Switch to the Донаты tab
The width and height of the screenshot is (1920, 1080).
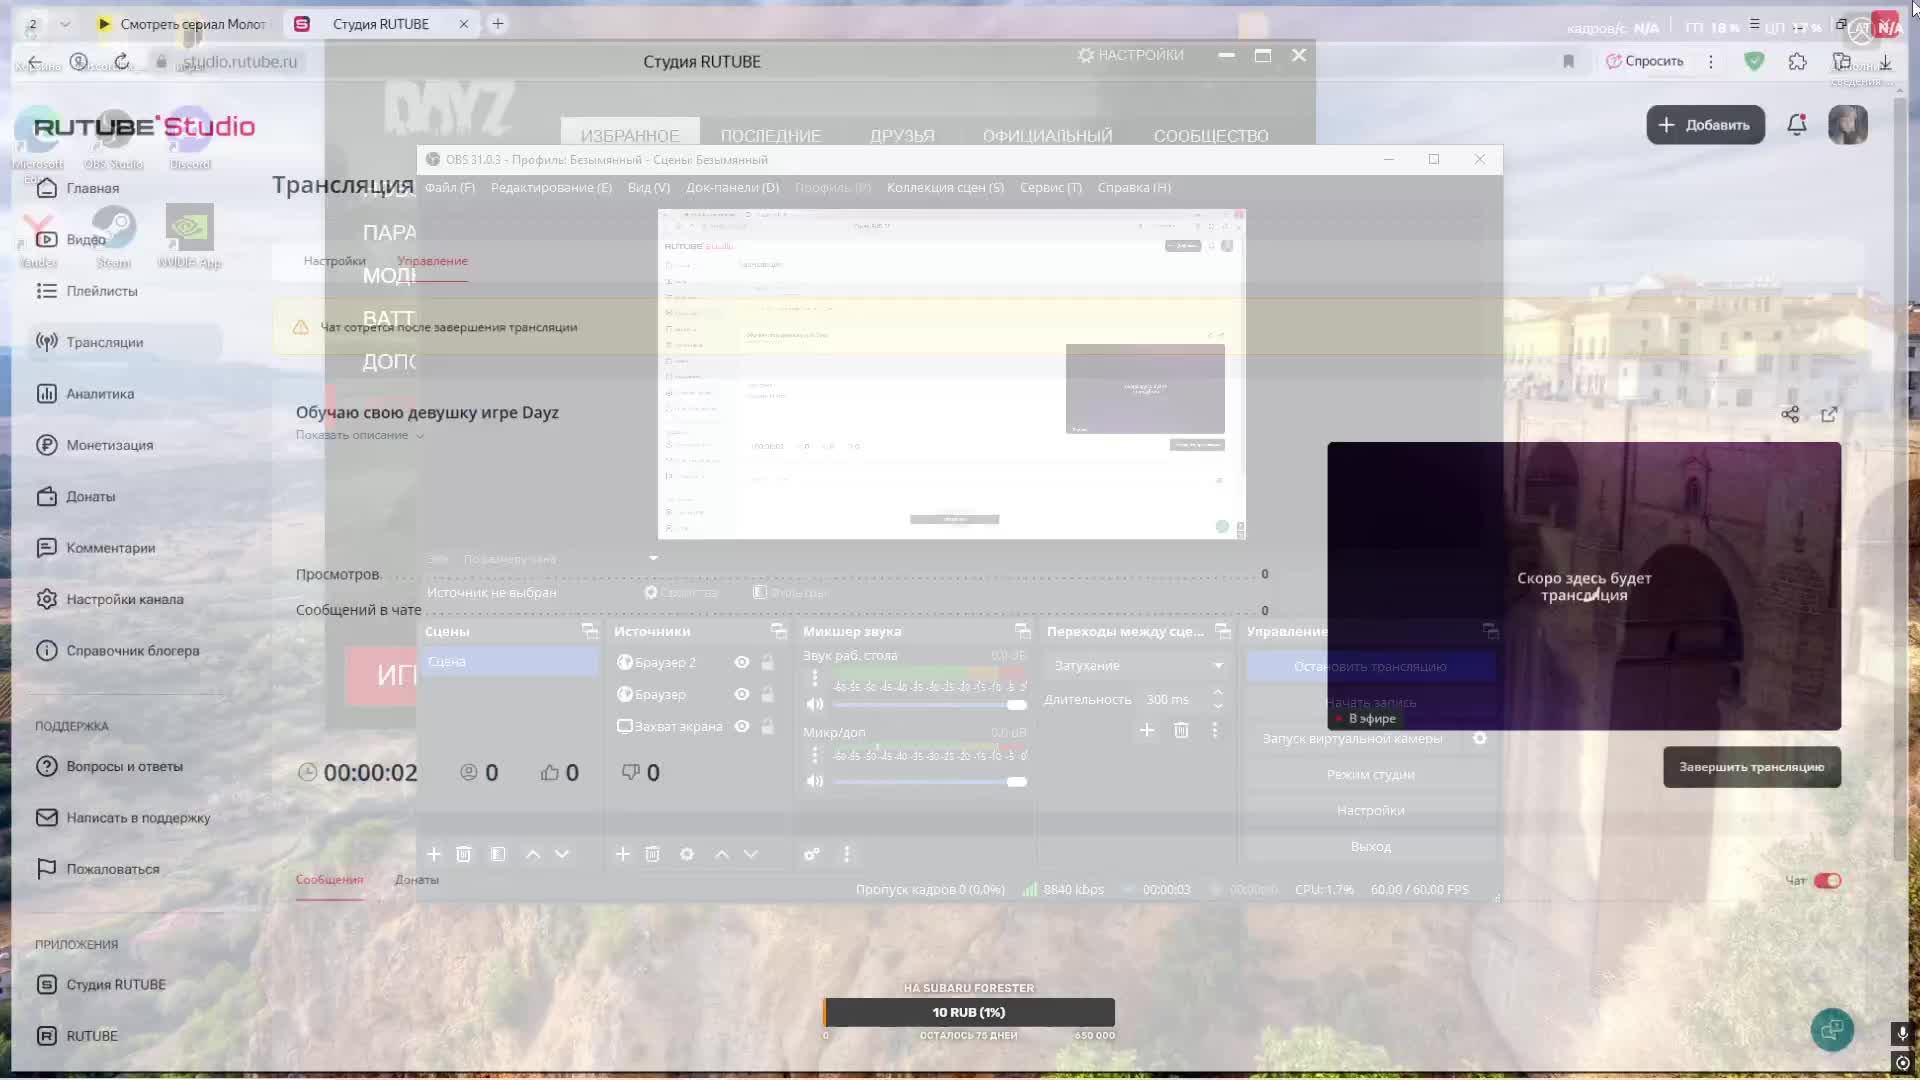pyautogui.click(x=416, y=880)
